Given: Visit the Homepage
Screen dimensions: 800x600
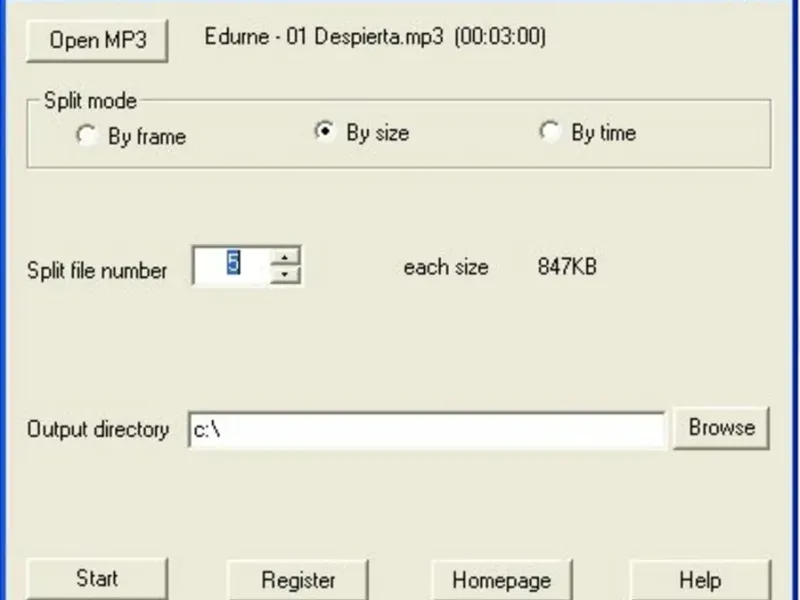Looking at the screenshot, I should (502, 580).
